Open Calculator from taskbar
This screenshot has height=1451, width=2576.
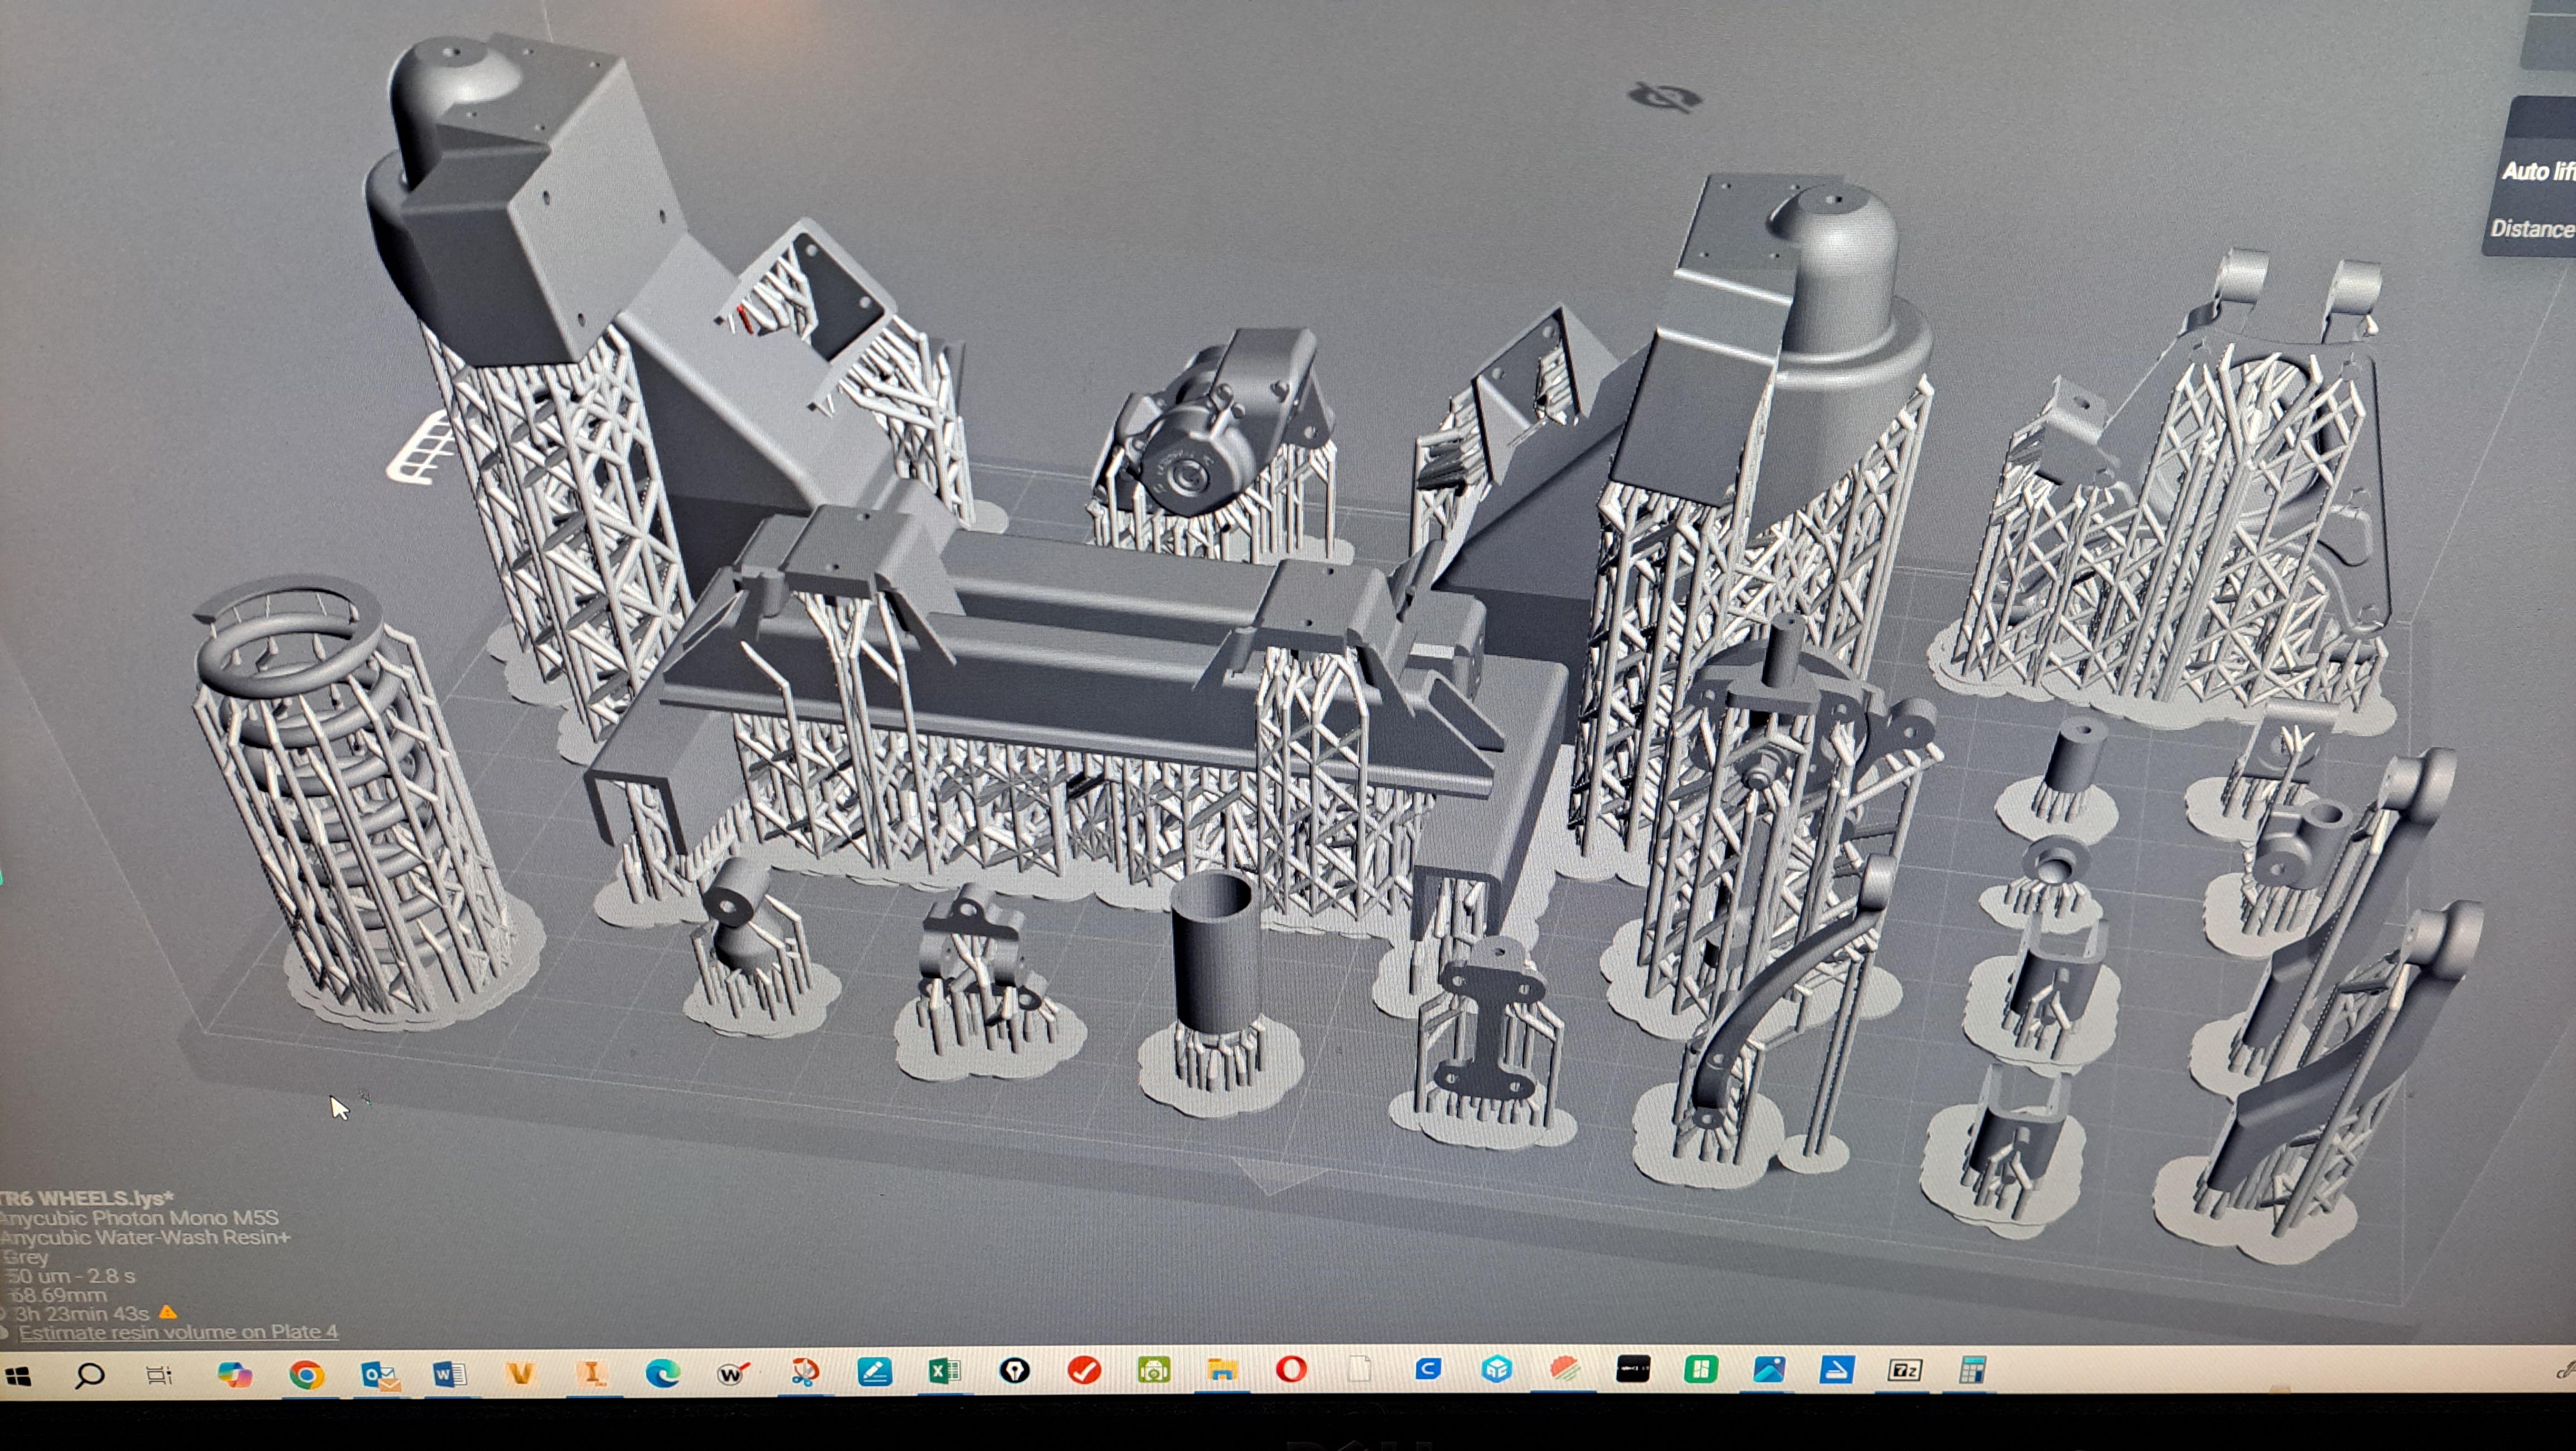pyautogui.click(x=1971, y=1370)
